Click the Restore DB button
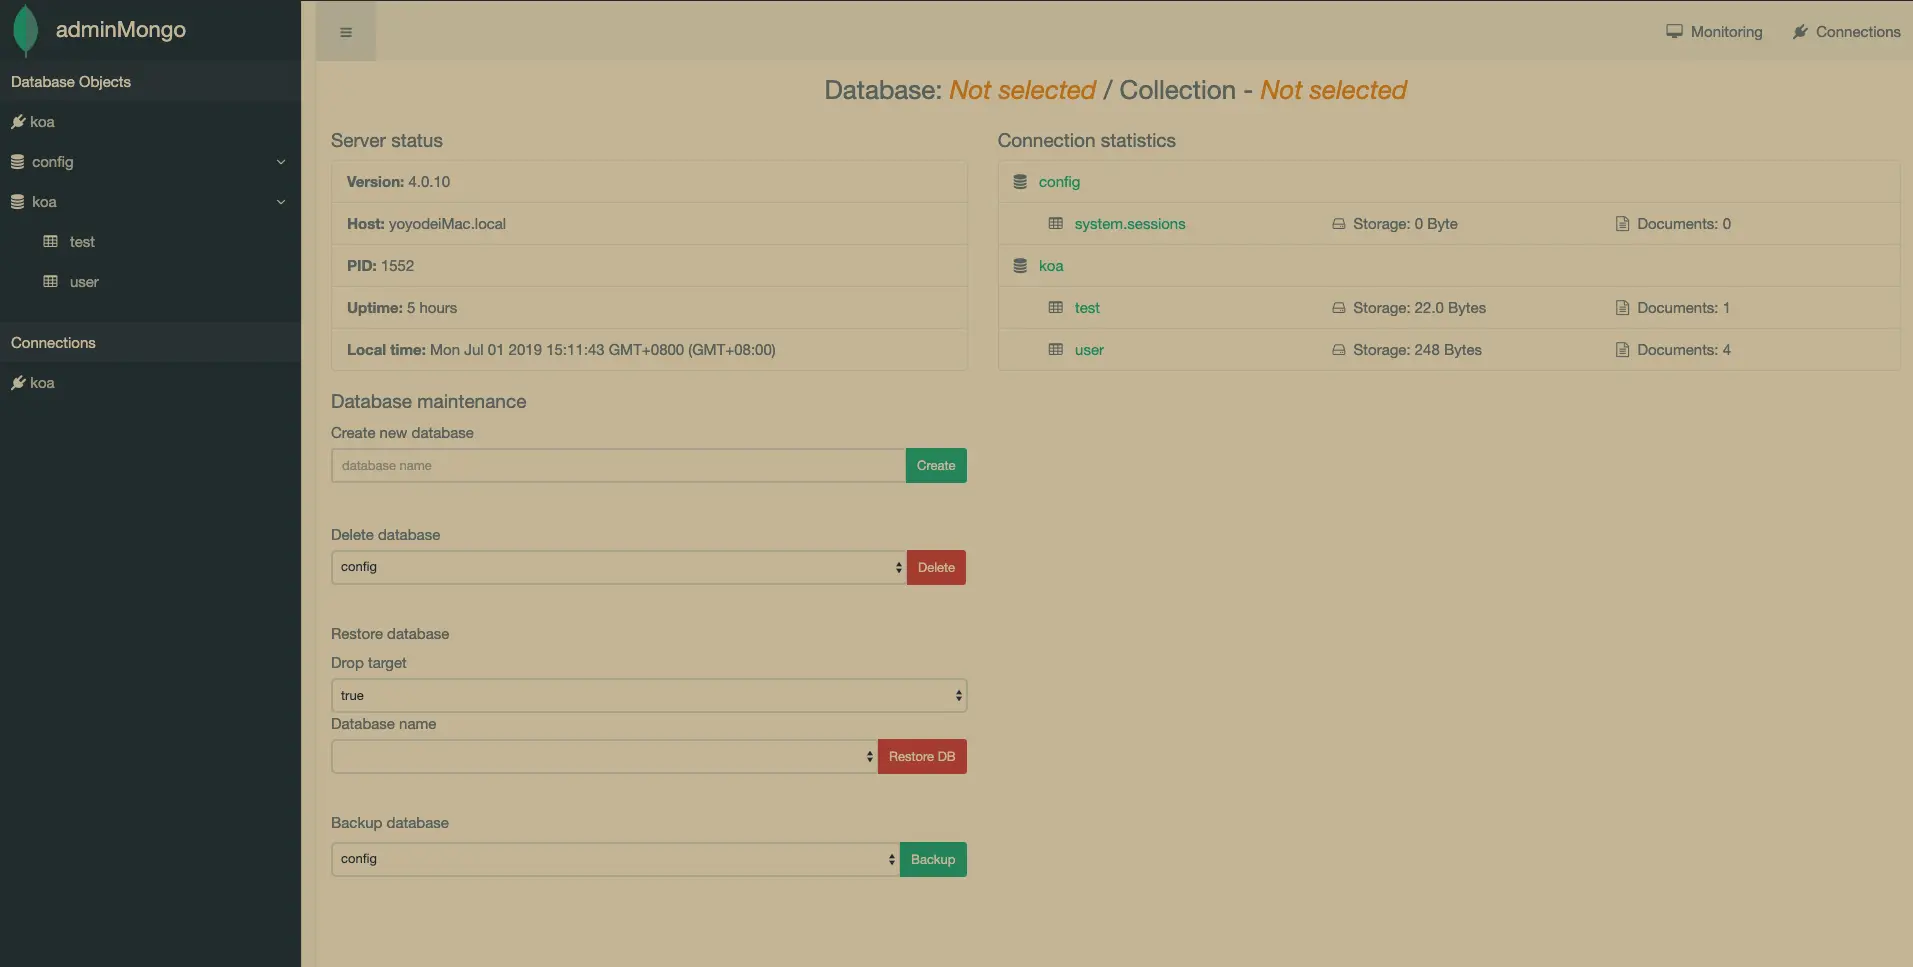The height and width of the screenshot is (967, 1913). coord(922,757)
